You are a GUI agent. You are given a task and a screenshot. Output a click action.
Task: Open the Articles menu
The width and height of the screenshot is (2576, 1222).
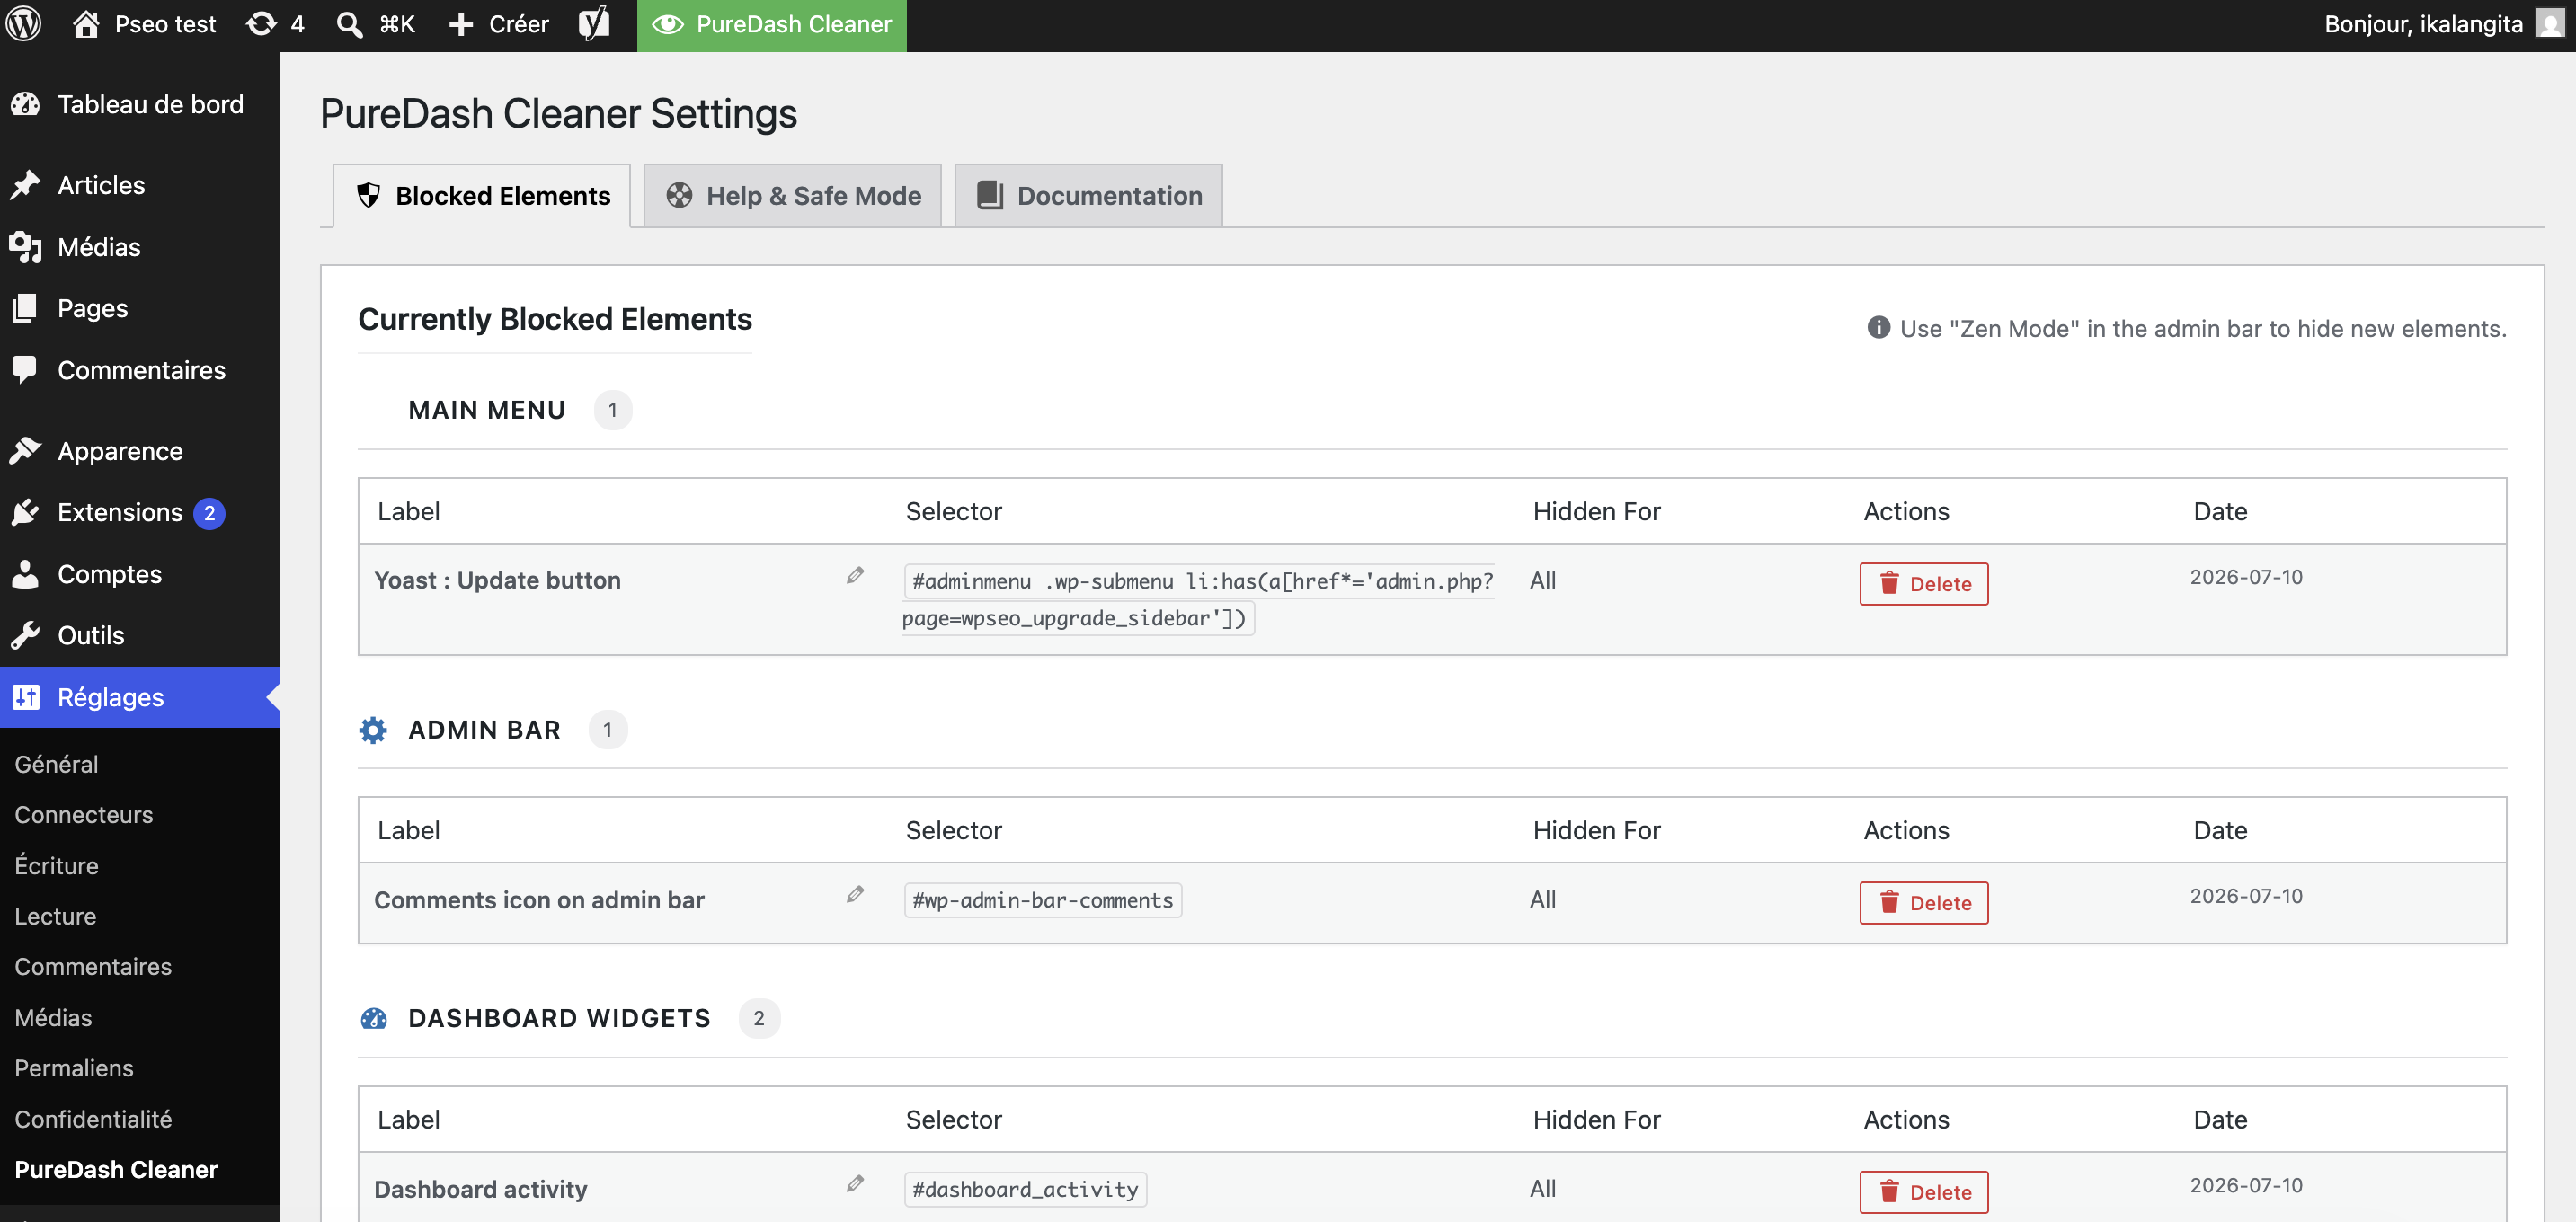coord(140,185)
